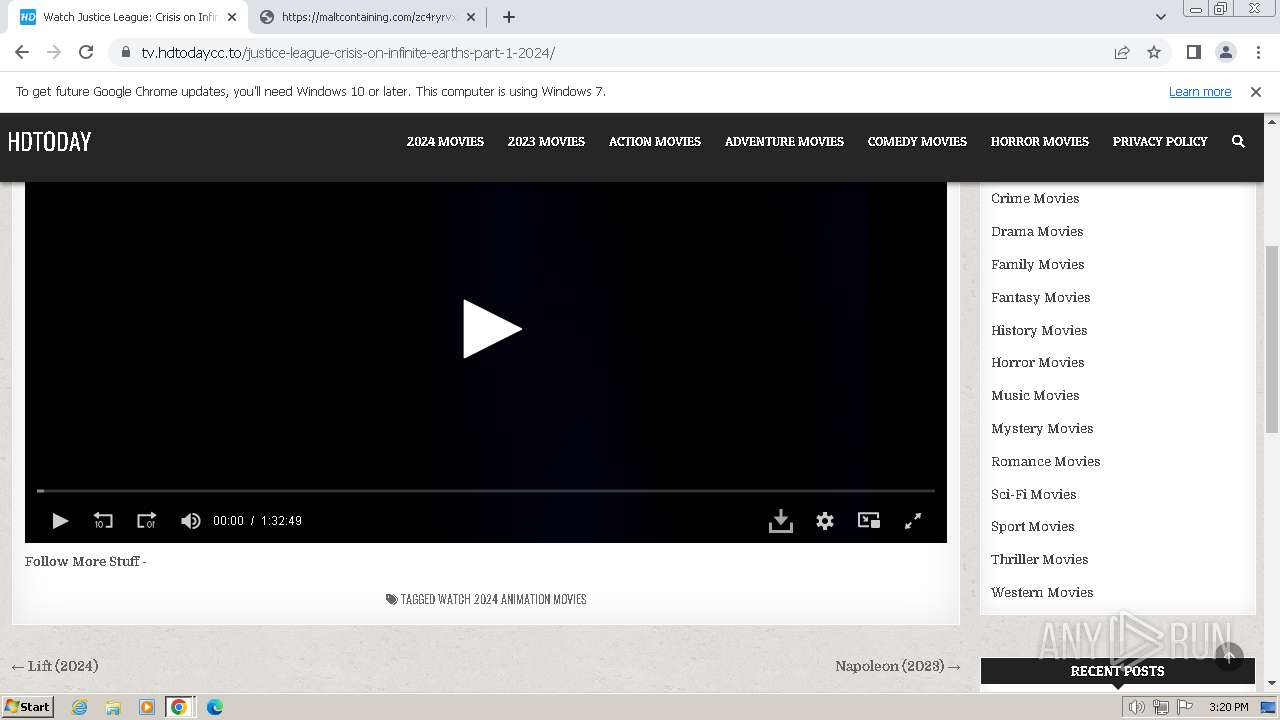Dismiss the Chrome update notification bar
Image resolution: width=1280 pixels, height=720 pixels.
click(x=1256, y=91)
